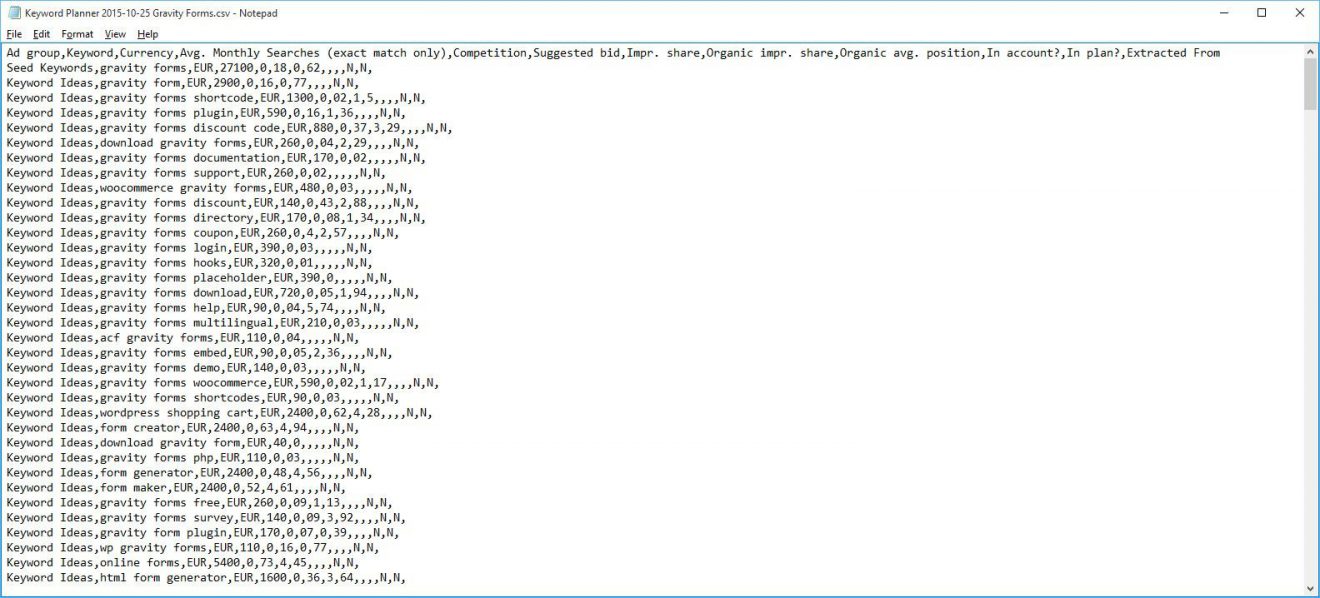Open the Help menu
1320x598 pixels.
click(146, 33)
